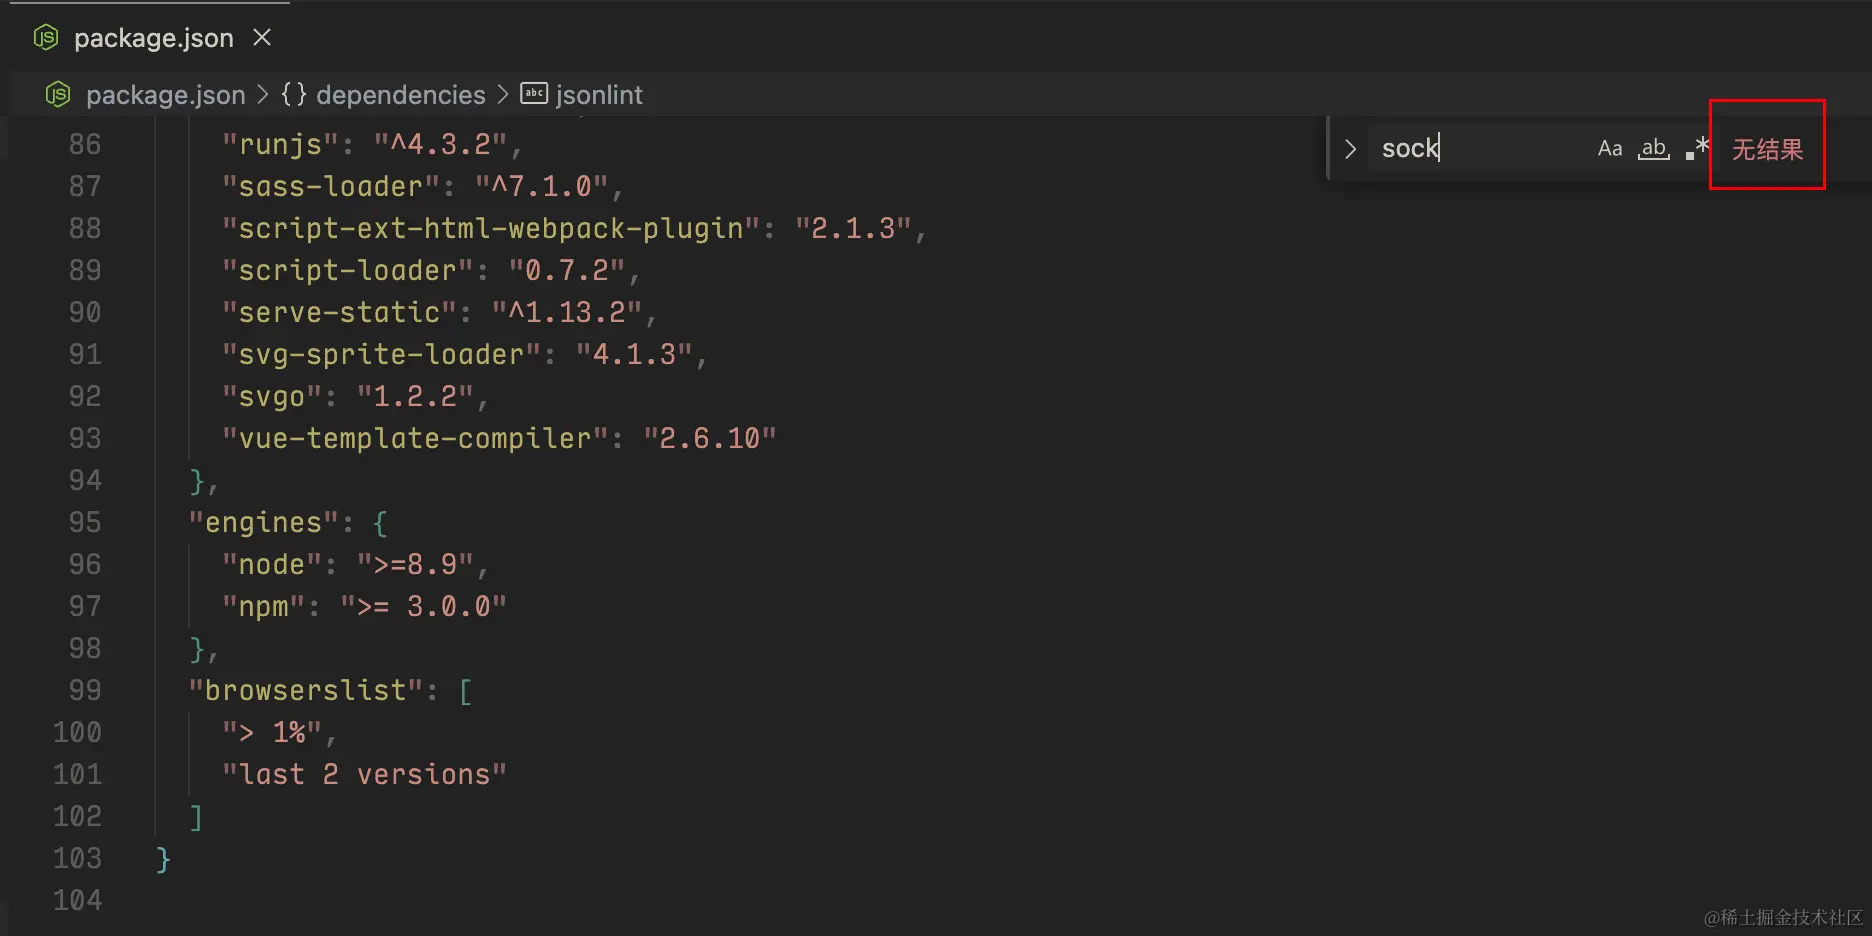The height and width of the screenshot is (936, 1872).
Task: Click the "svgo" key on line 92
Action: [x=272, y=397]
